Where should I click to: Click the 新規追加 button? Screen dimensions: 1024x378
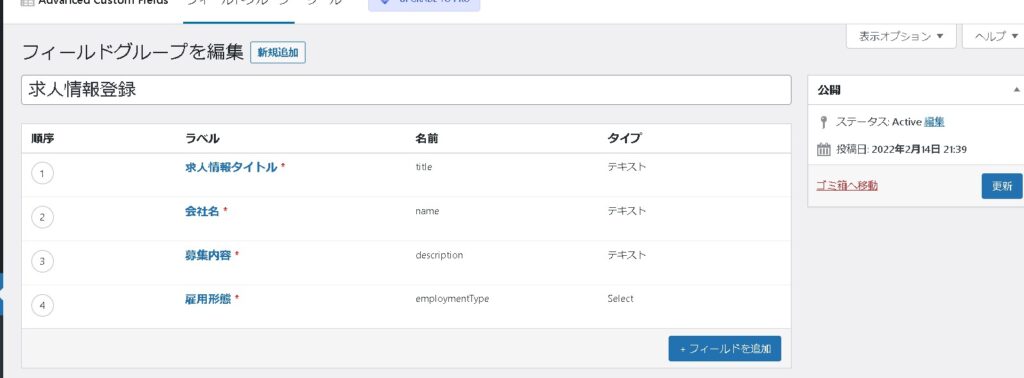[x=278, y=53]
